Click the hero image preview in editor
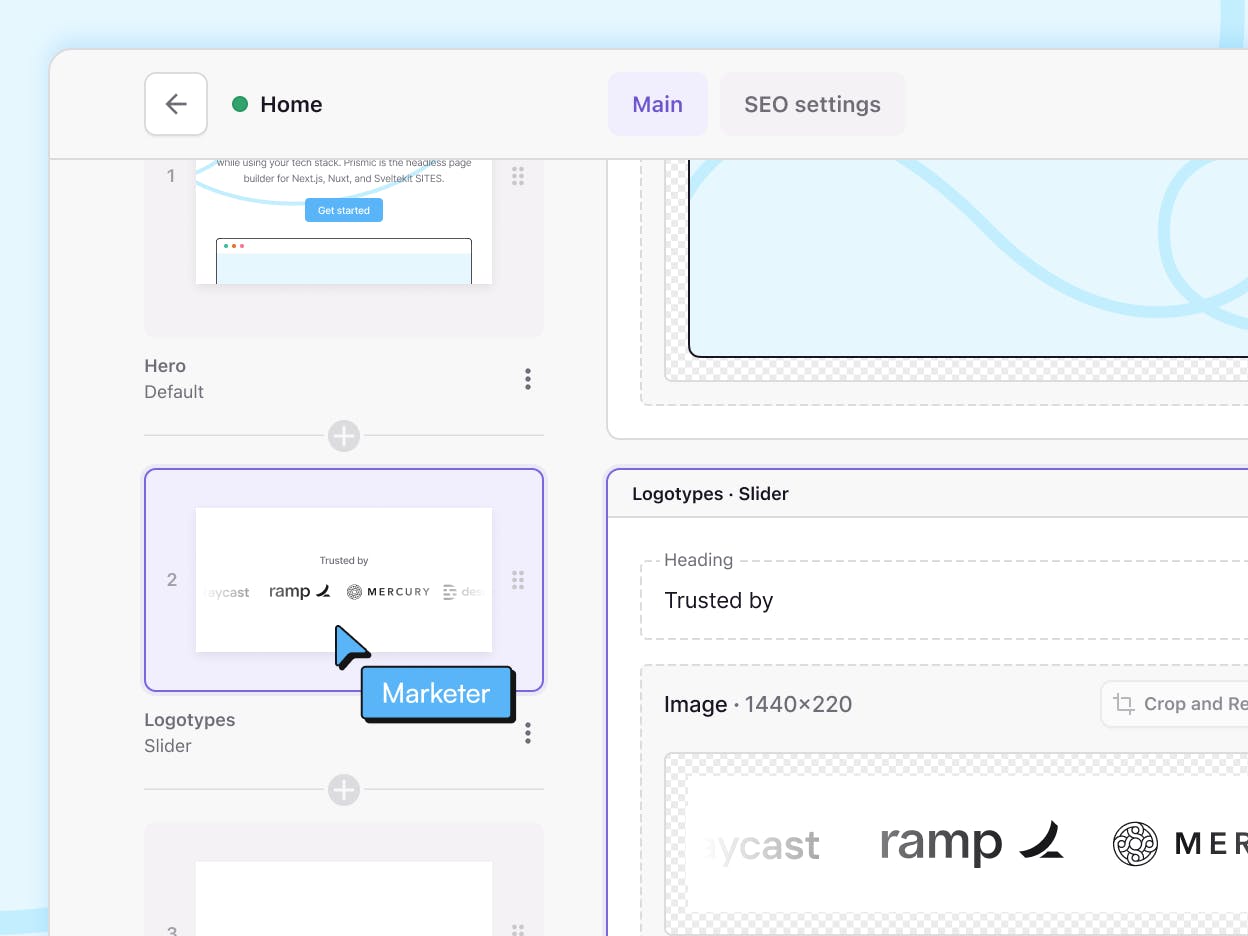The height and width of the screenshot is (936, 1248). [968, 258]
